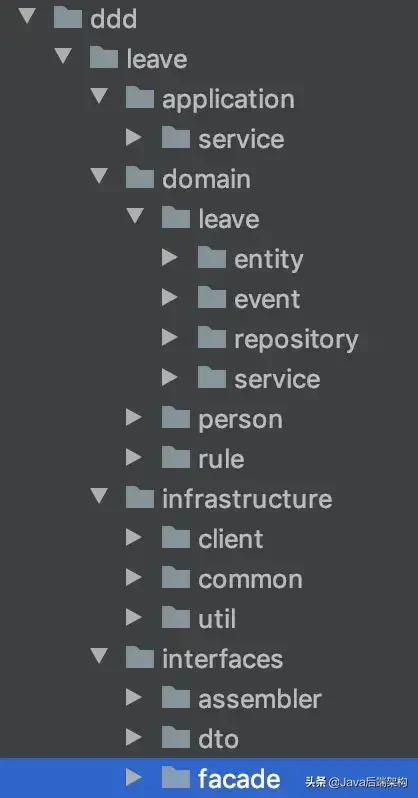
Task: Click the repository folder icon
Action: tap(212, 338)
